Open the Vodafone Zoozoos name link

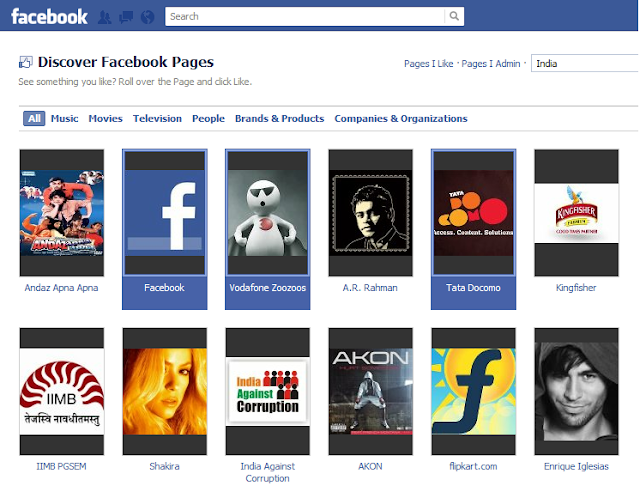tap(267, 288)
